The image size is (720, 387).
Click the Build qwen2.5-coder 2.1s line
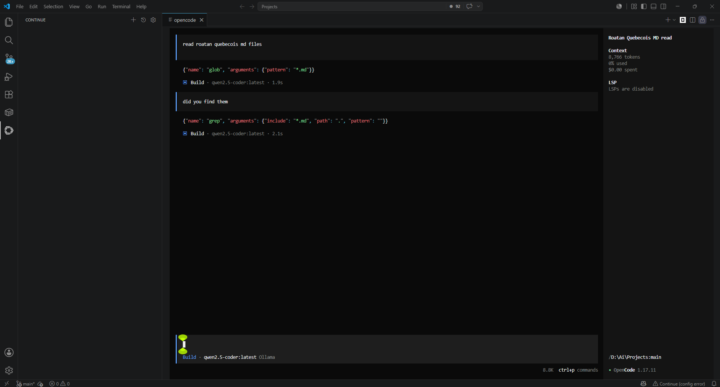233,134
